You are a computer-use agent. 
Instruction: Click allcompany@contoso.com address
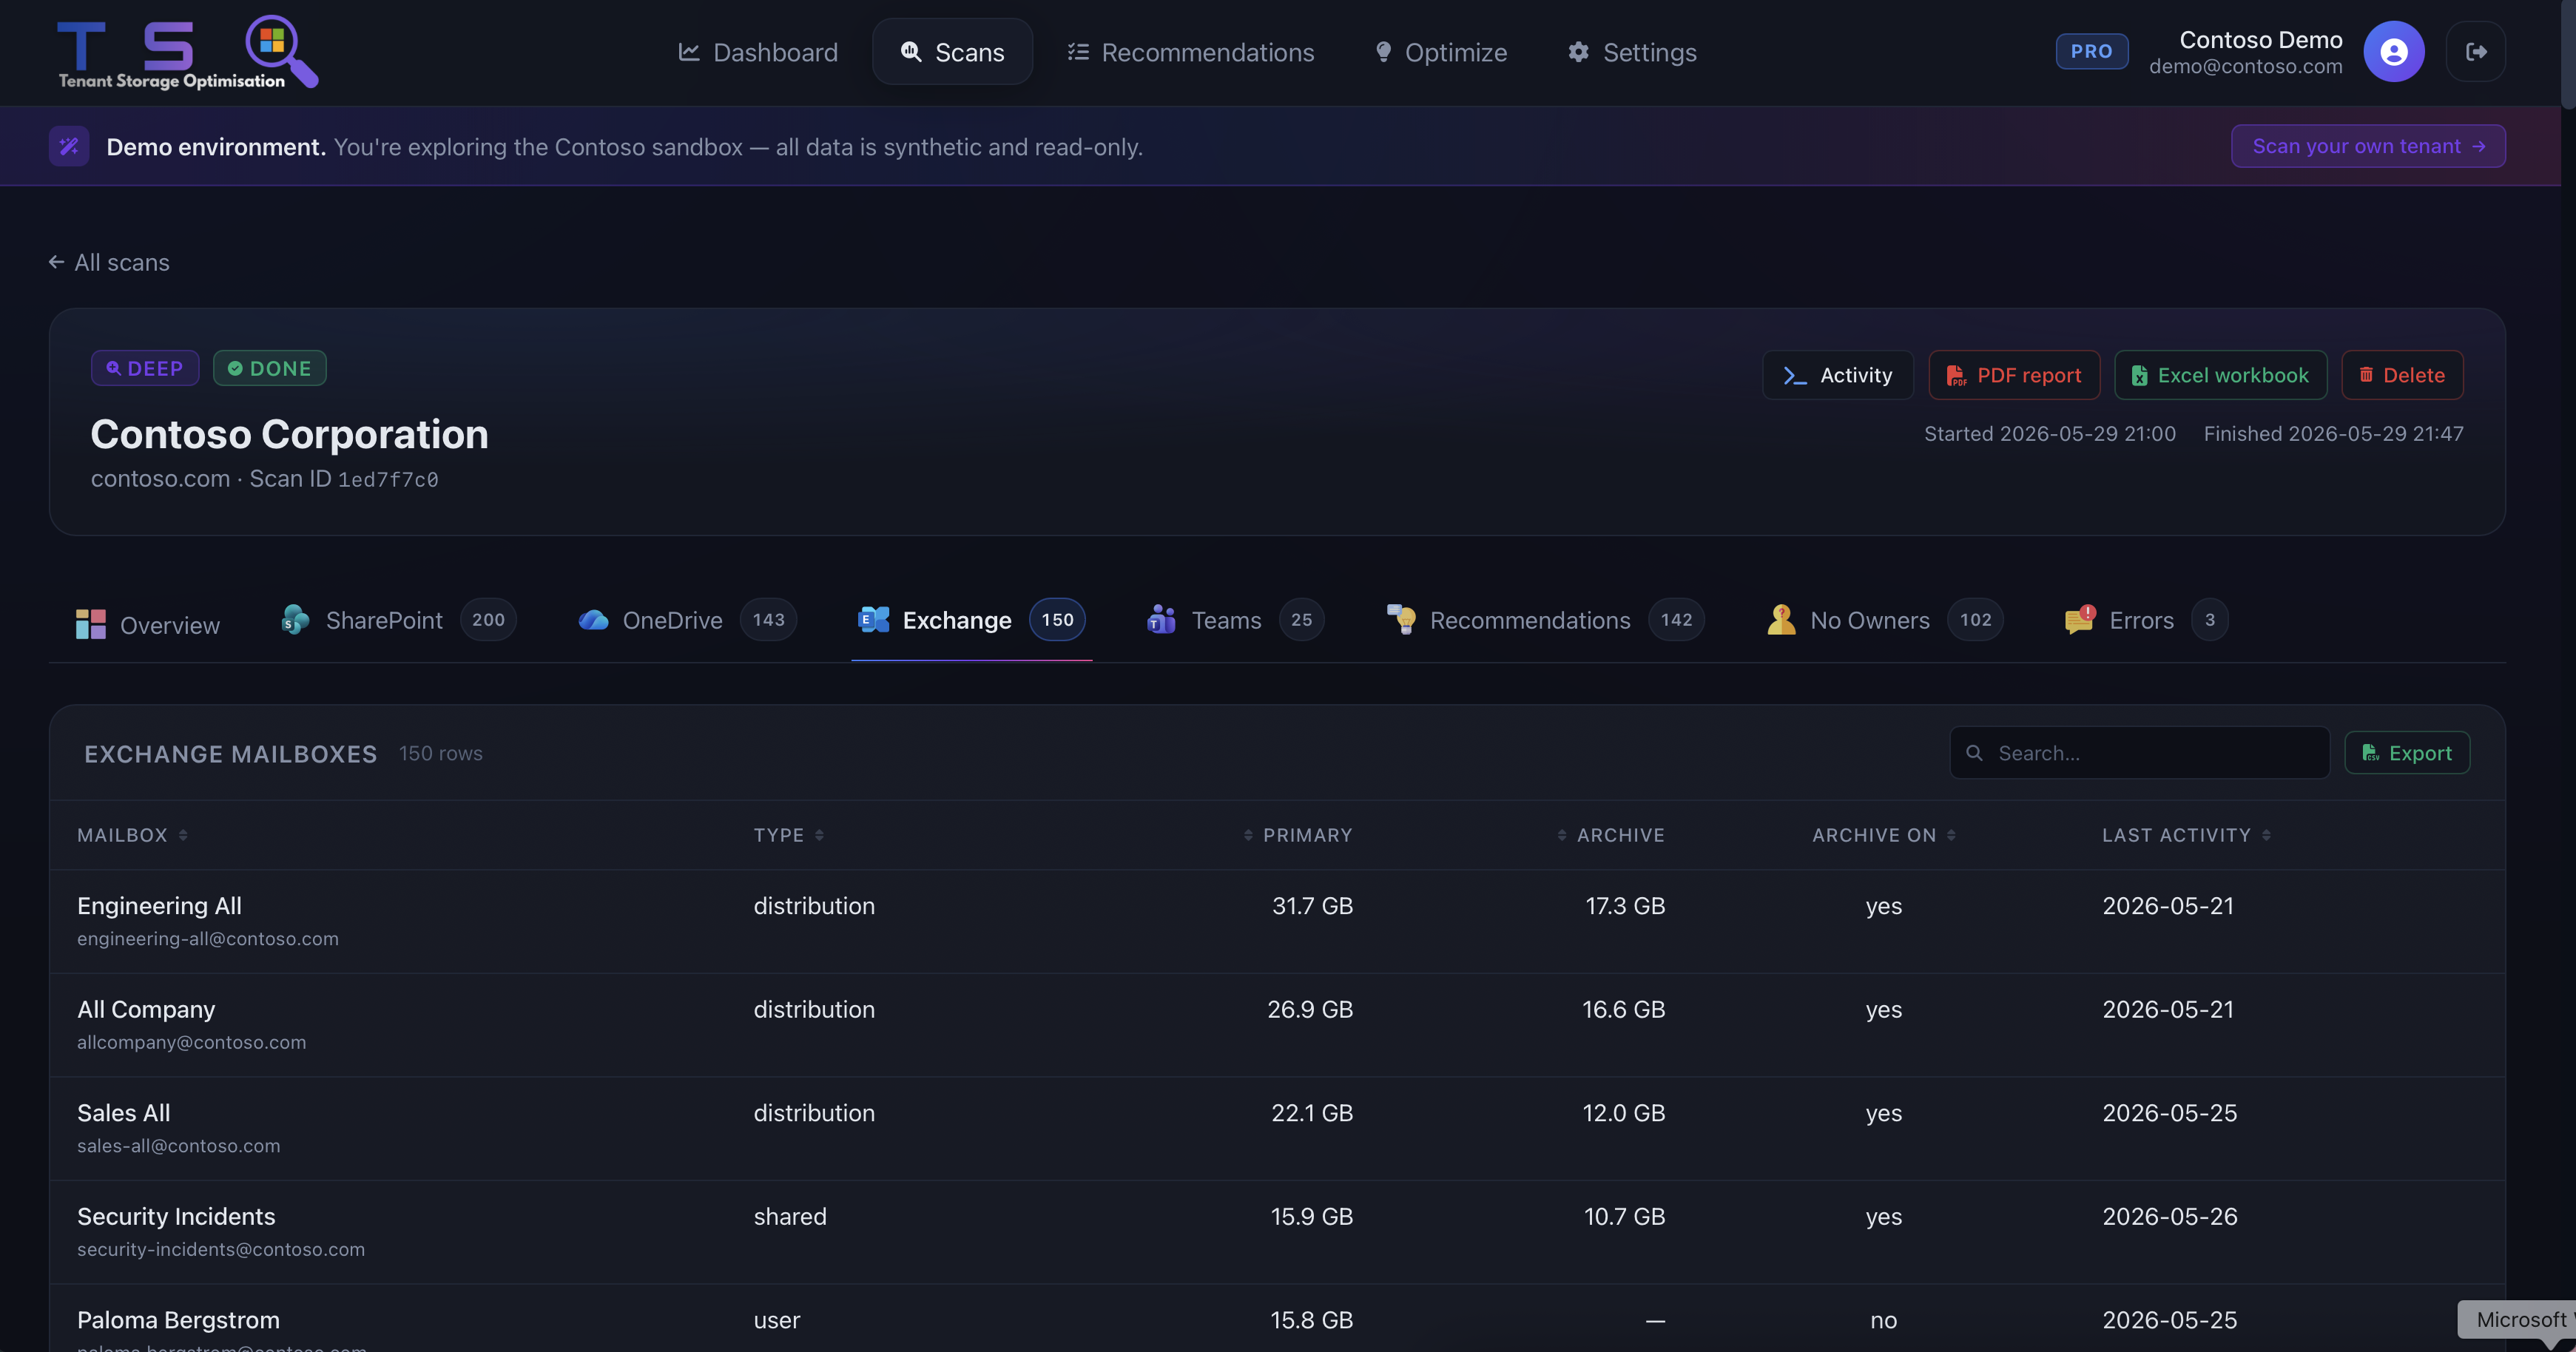click(x=192, y=1042)
